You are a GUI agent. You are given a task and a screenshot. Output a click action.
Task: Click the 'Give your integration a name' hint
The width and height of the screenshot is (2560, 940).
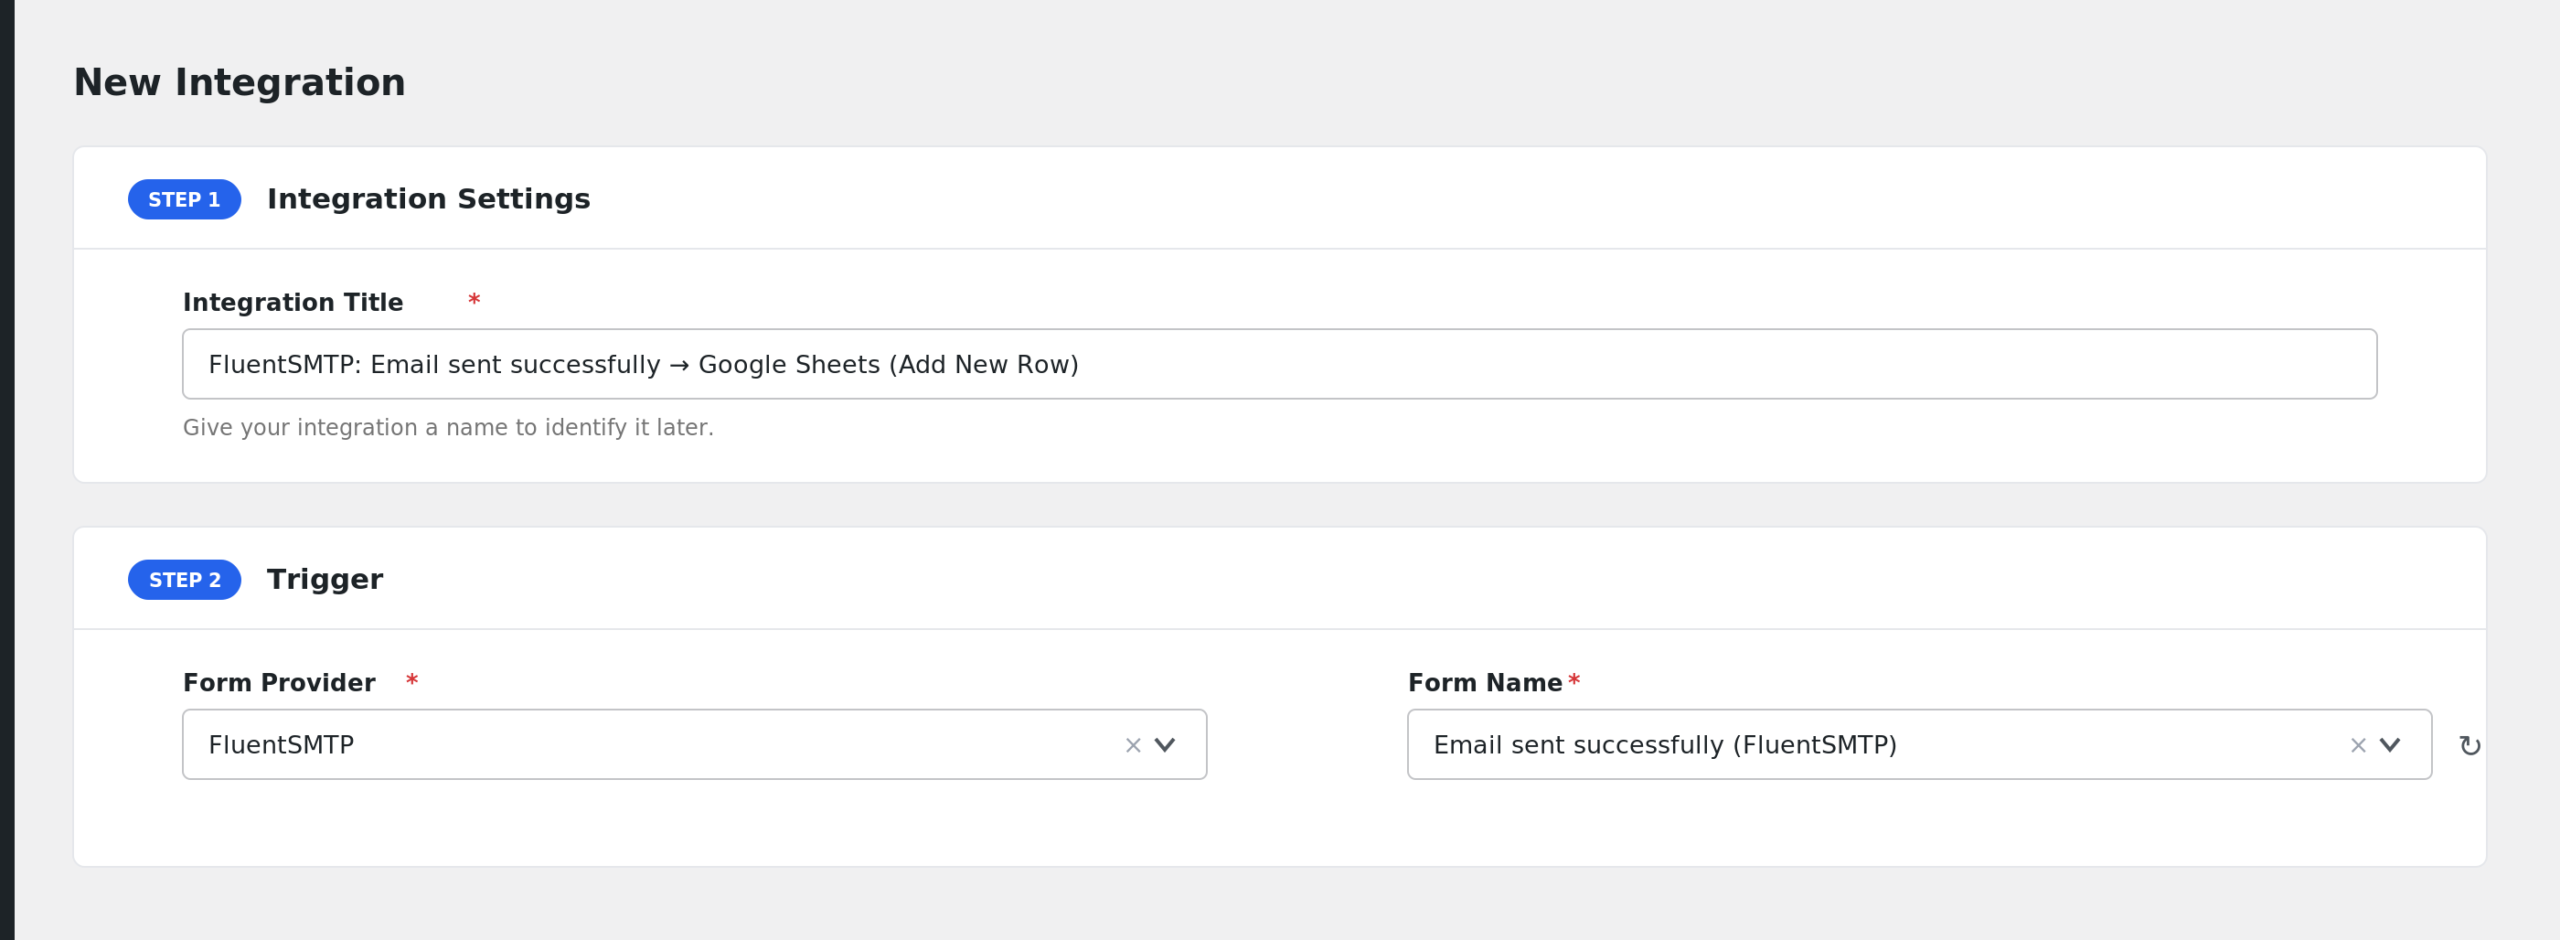click(448, 428)
